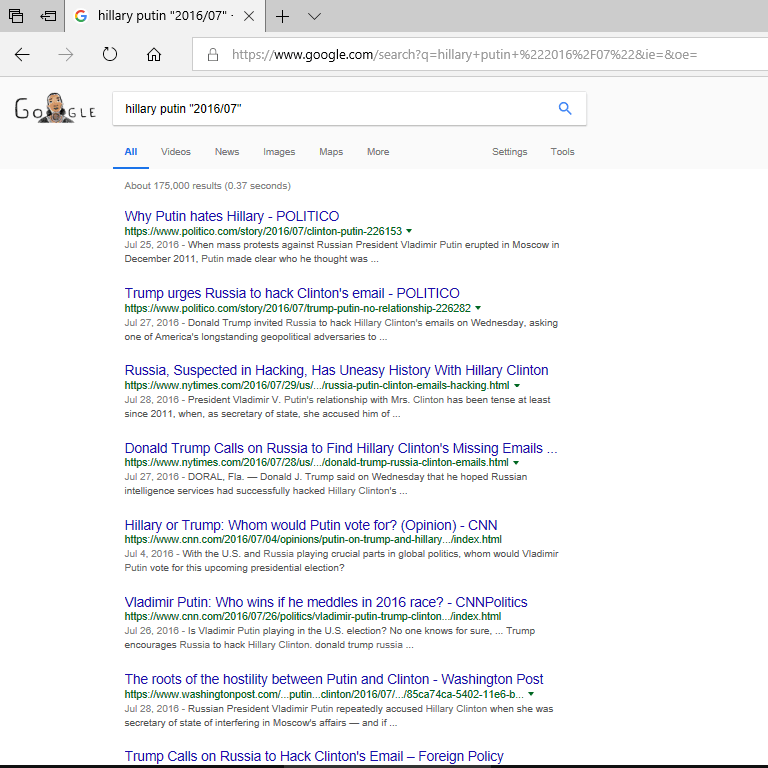The image size is (768, 768).
Task: Click the cnn.com 2016/07/04 opinions green URL
Action: (313, 539)
